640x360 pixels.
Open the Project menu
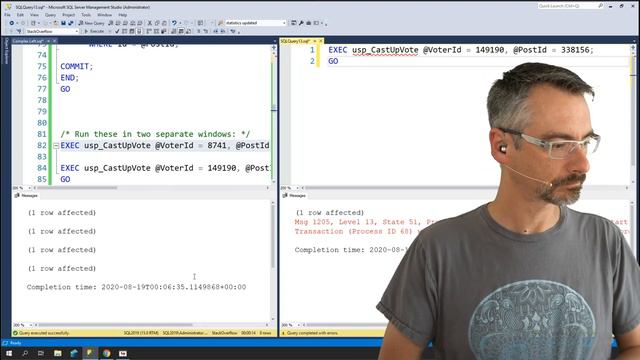68,15
